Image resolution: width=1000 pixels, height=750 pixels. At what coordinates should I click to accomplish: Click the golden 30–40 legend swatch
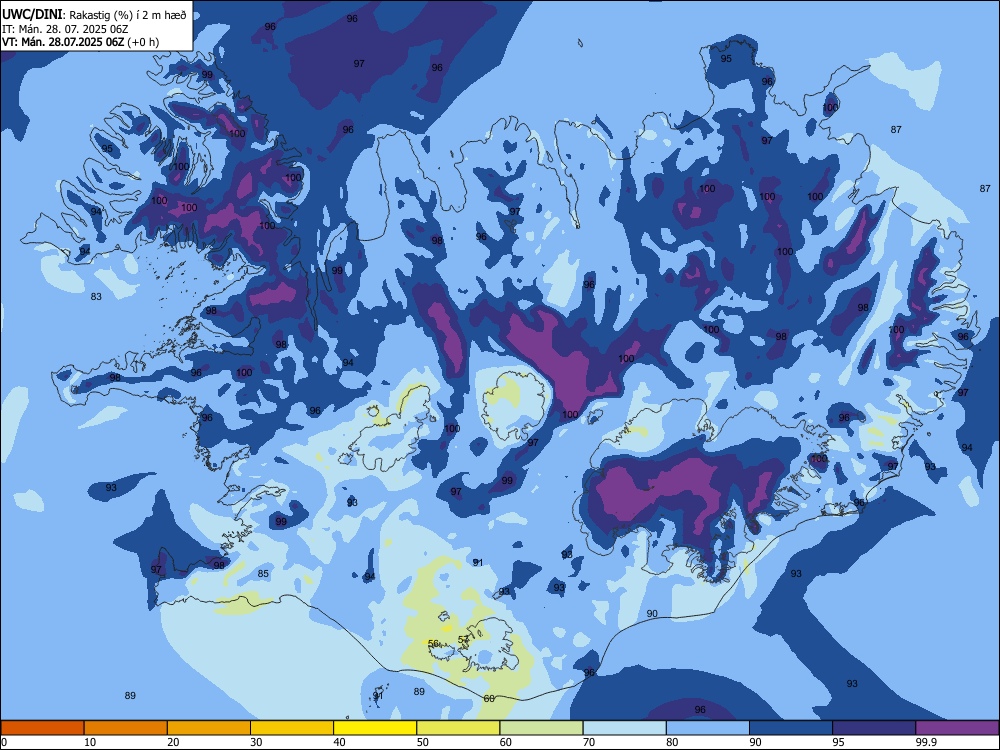point(292,728)
